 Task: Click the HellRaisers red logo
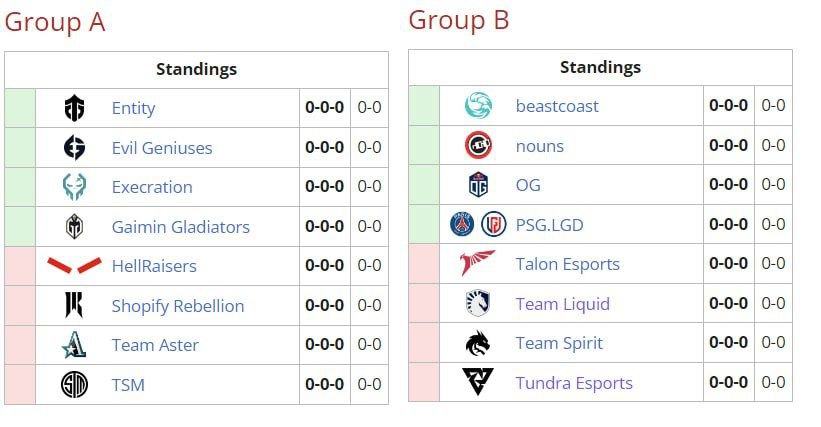pyautogui.click(x=74, y=266)
